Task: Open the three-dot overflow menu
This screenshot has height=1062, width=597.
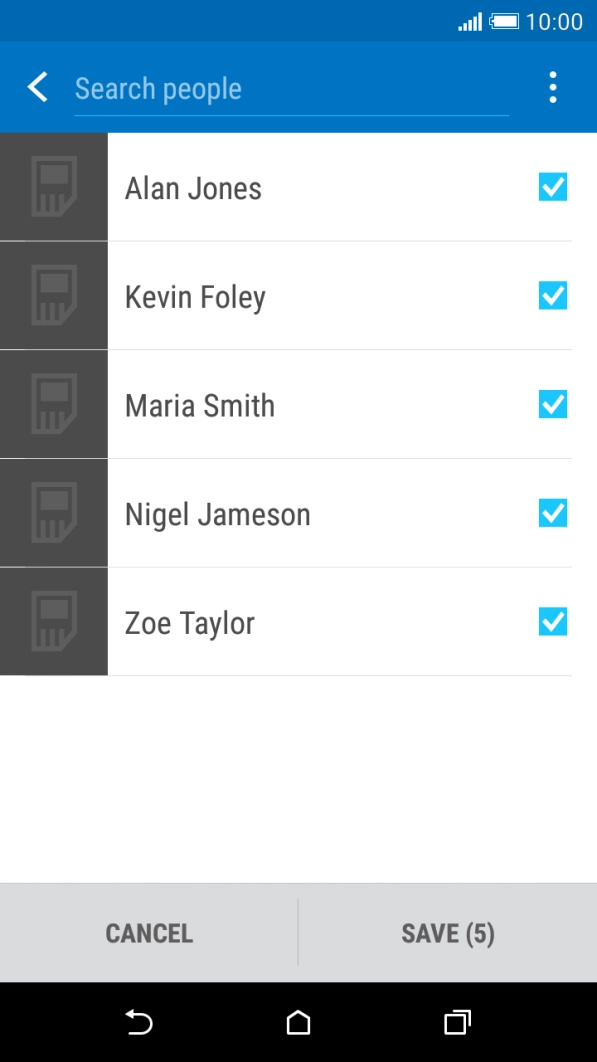Action: [553, 87]
